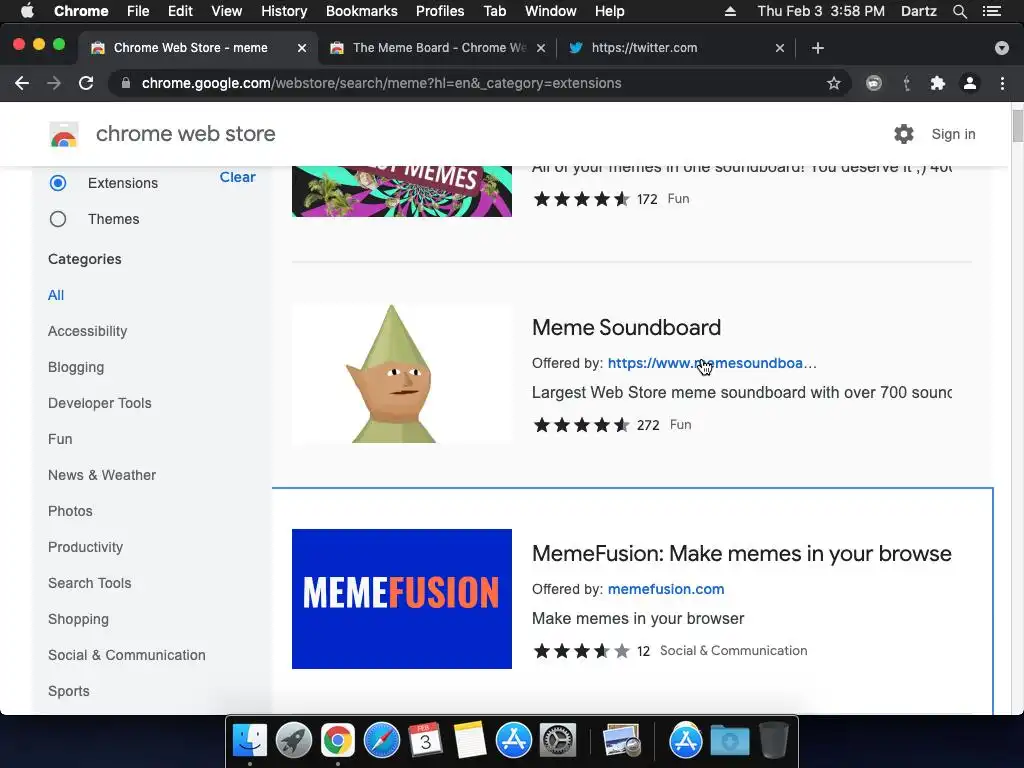Launch Safari from the Dock
This screenshot has width=1024, height=768.
381,740
